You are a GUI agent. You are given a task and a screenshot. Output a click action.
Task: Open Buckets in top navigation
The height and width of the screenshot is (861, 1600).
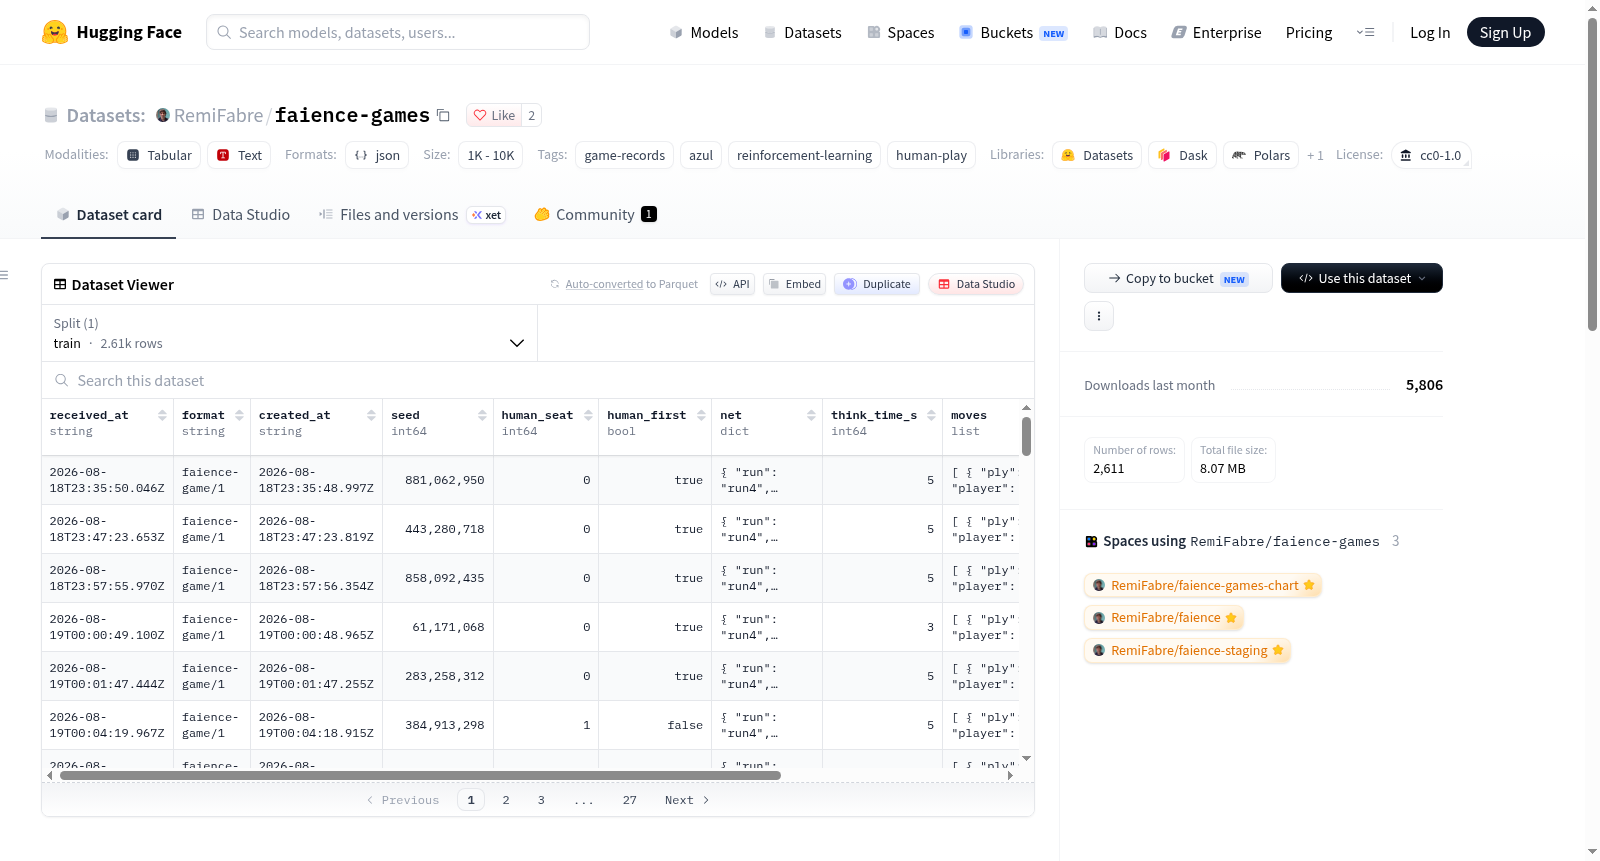pos(1013,32)
